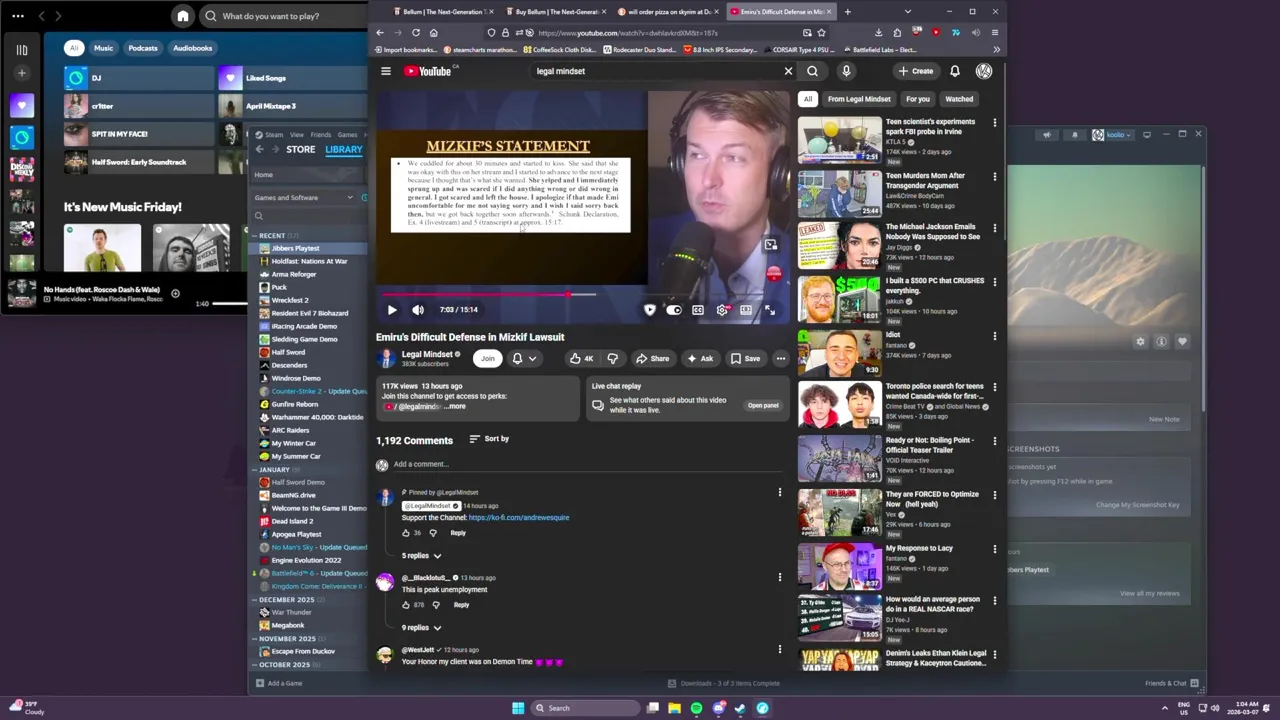The height and width of the screenshot is (720, 1280).
Task: Click the Add a comment field
Action: point(586,464)
